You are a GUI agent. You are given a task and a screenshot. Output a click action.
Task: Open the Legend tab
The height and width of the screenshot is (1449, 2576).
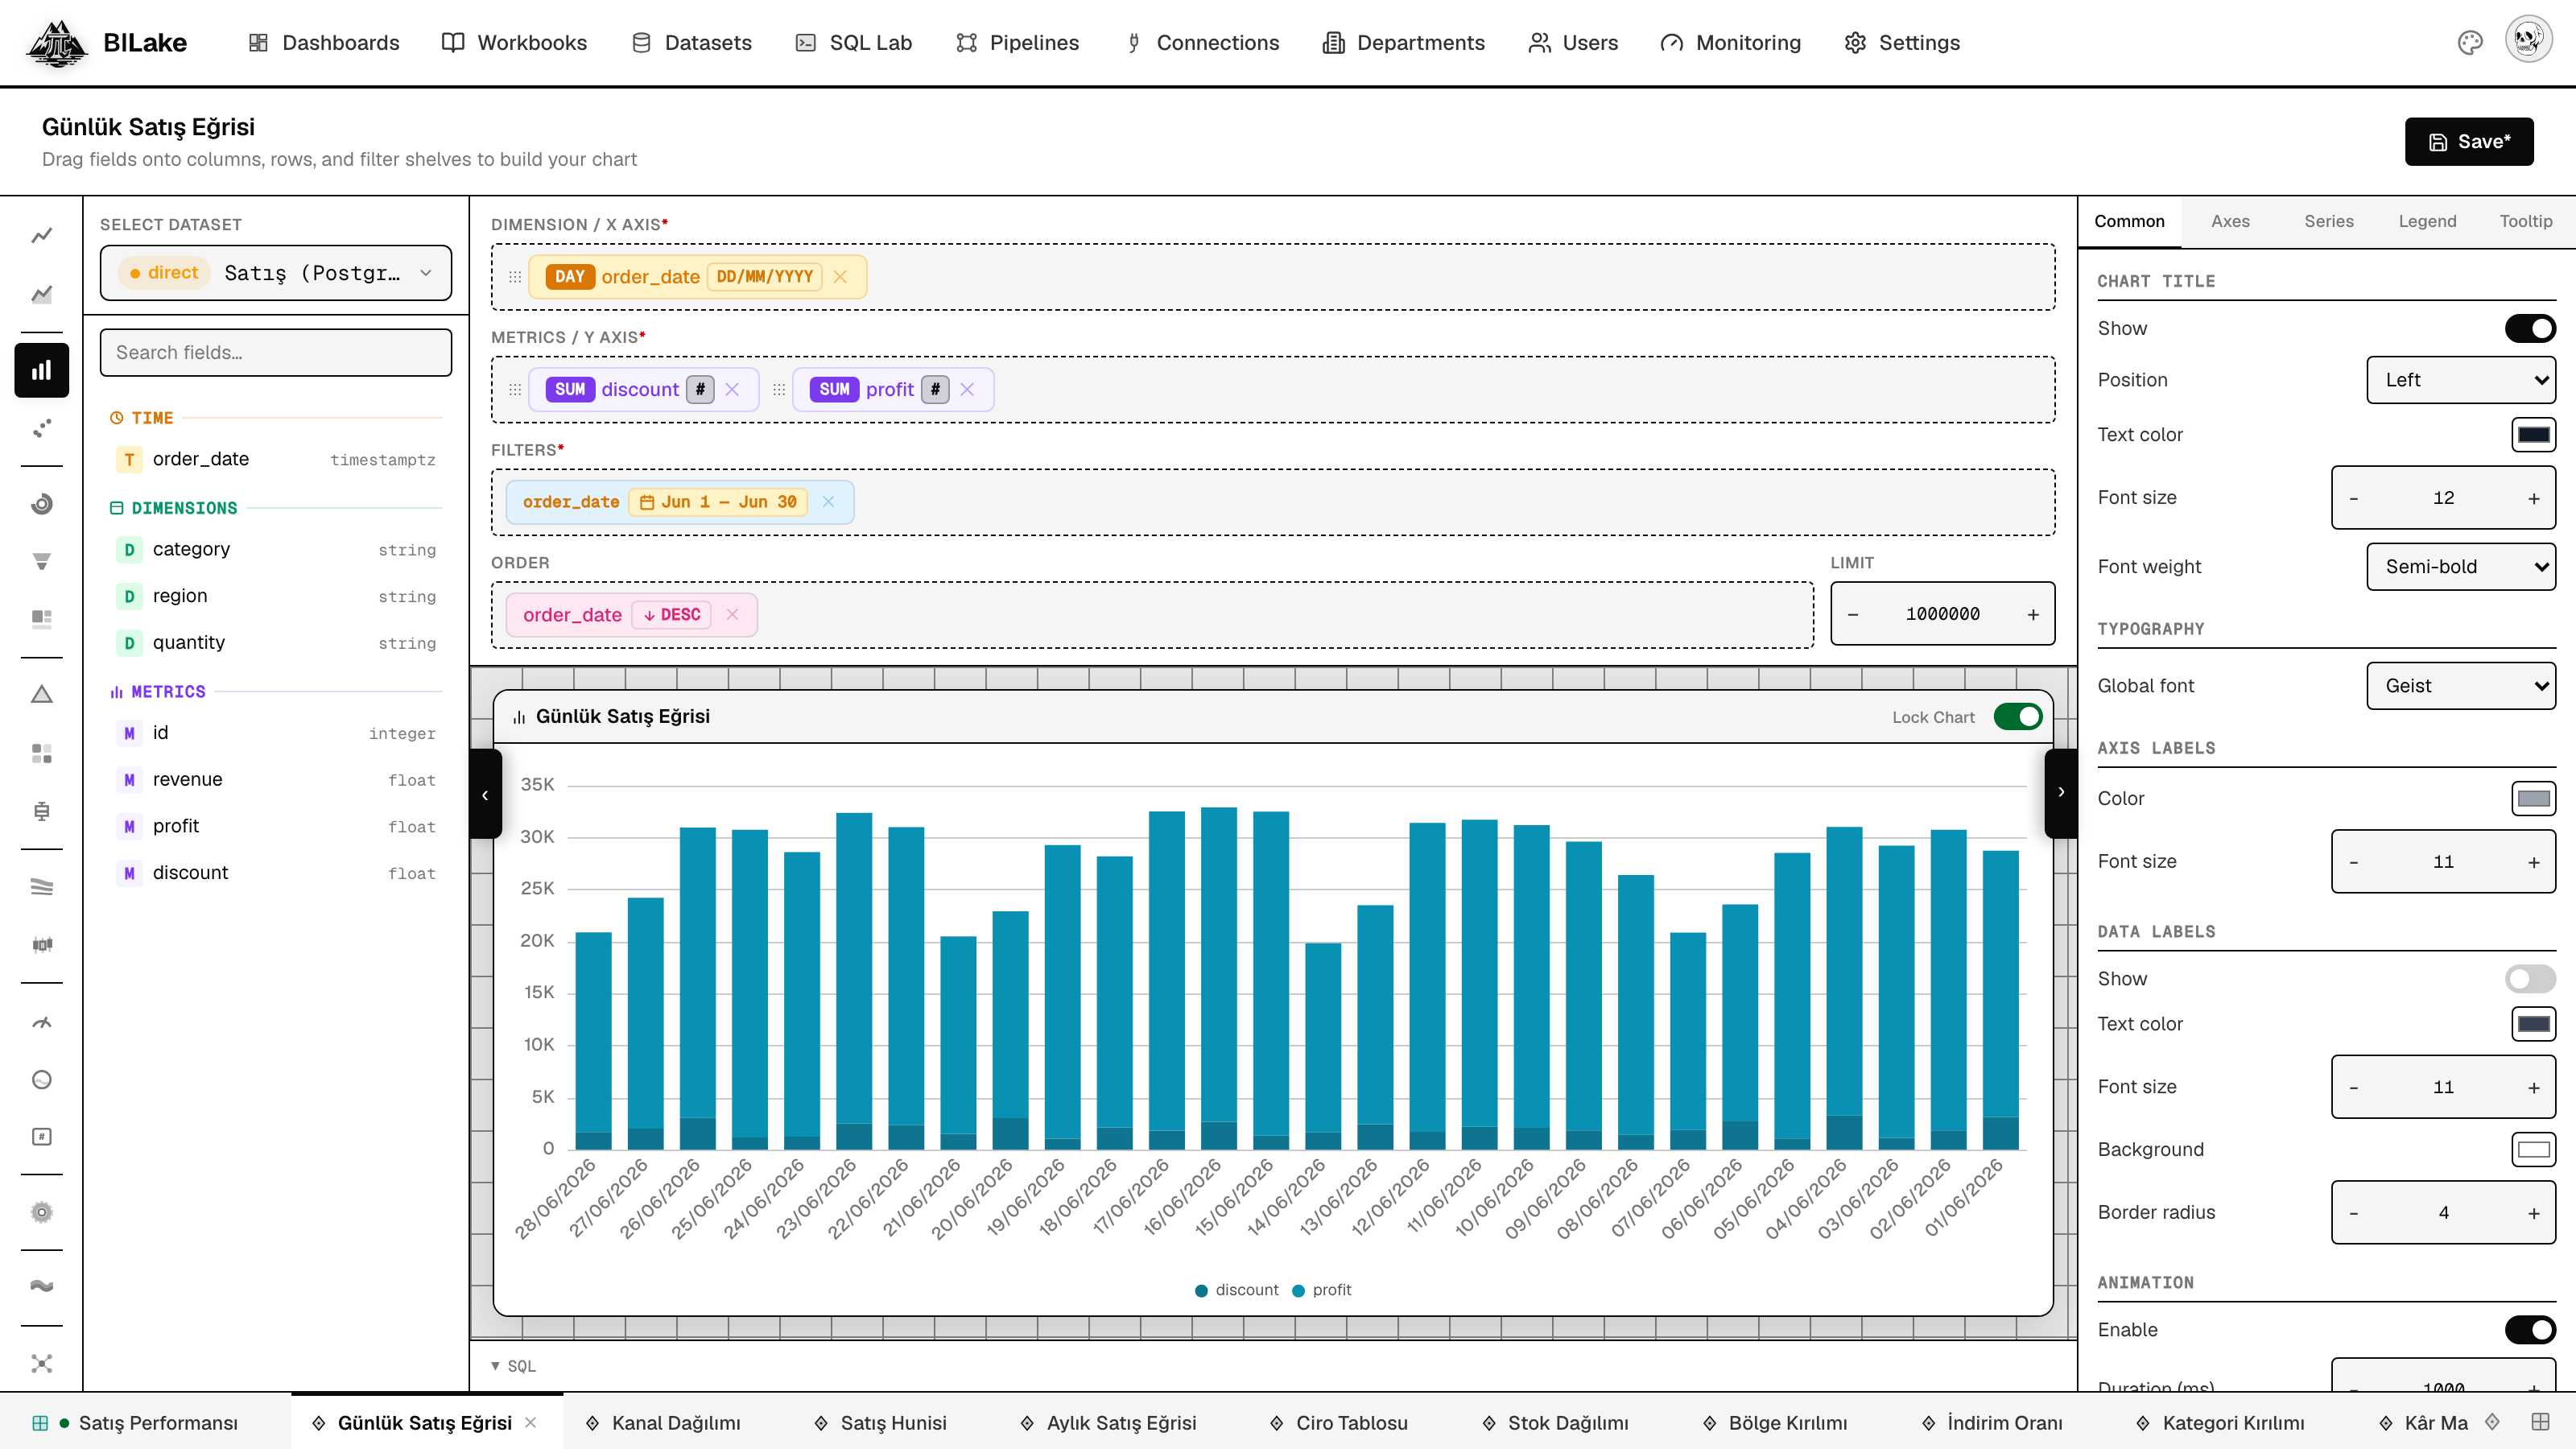[2427, 221]
